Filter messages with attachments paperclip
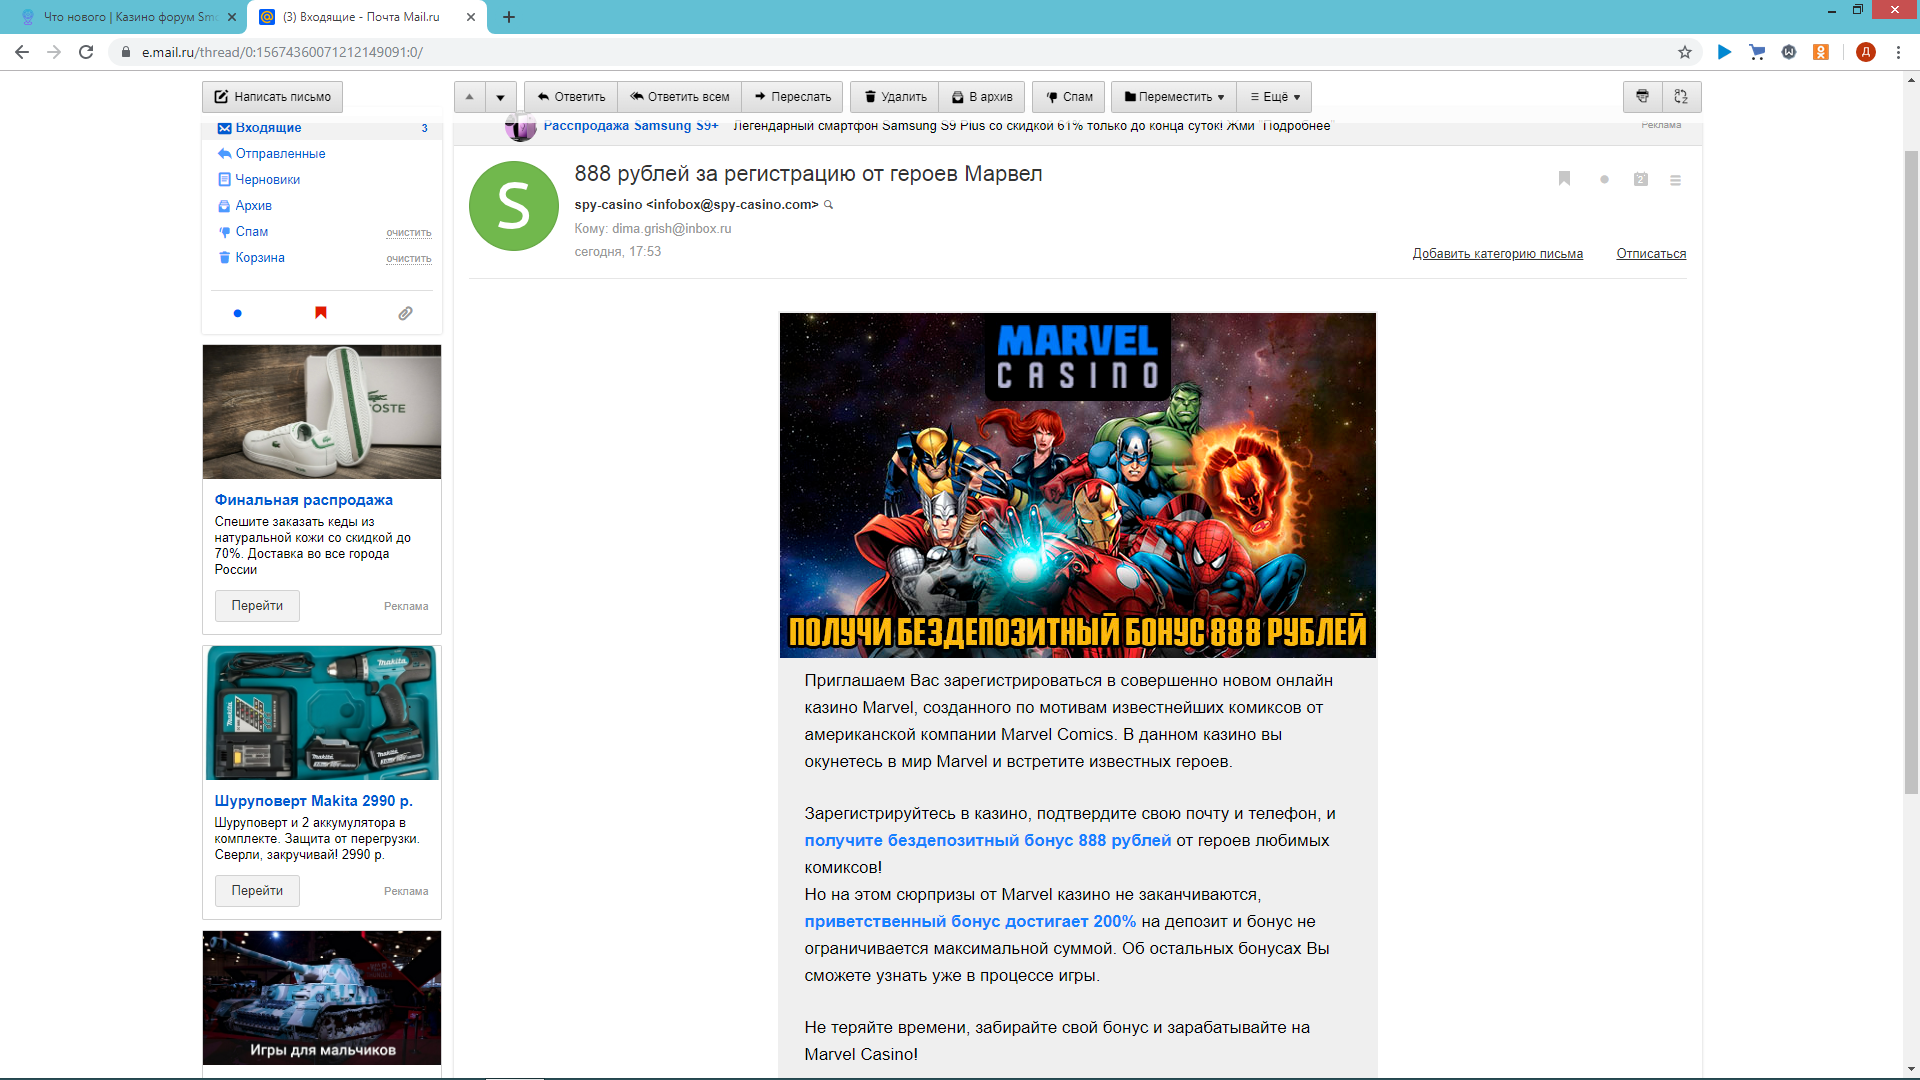This screenshot has height=1080, width=1920. [x=405, y=313]
